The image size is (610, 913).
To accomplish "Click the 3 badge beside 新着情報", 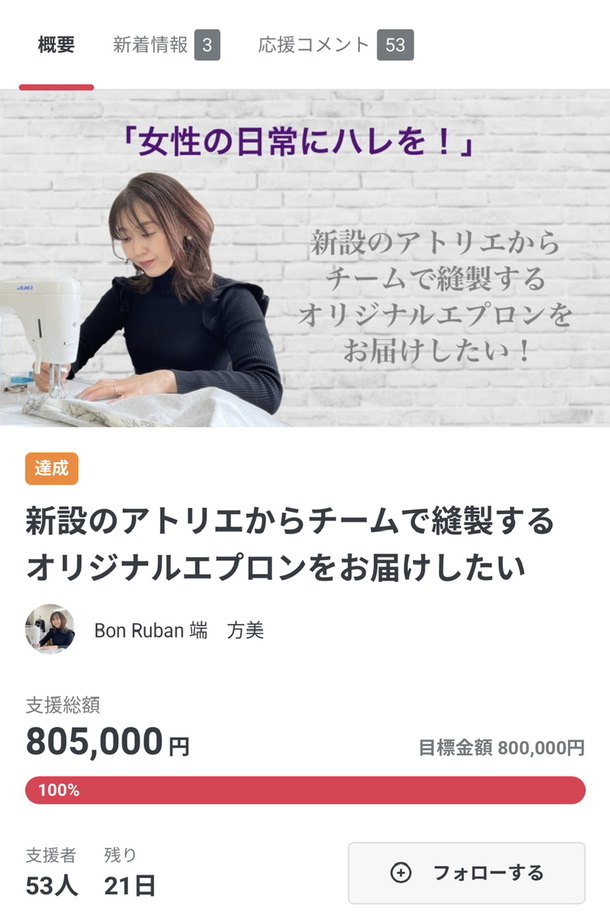I will 207,44.
